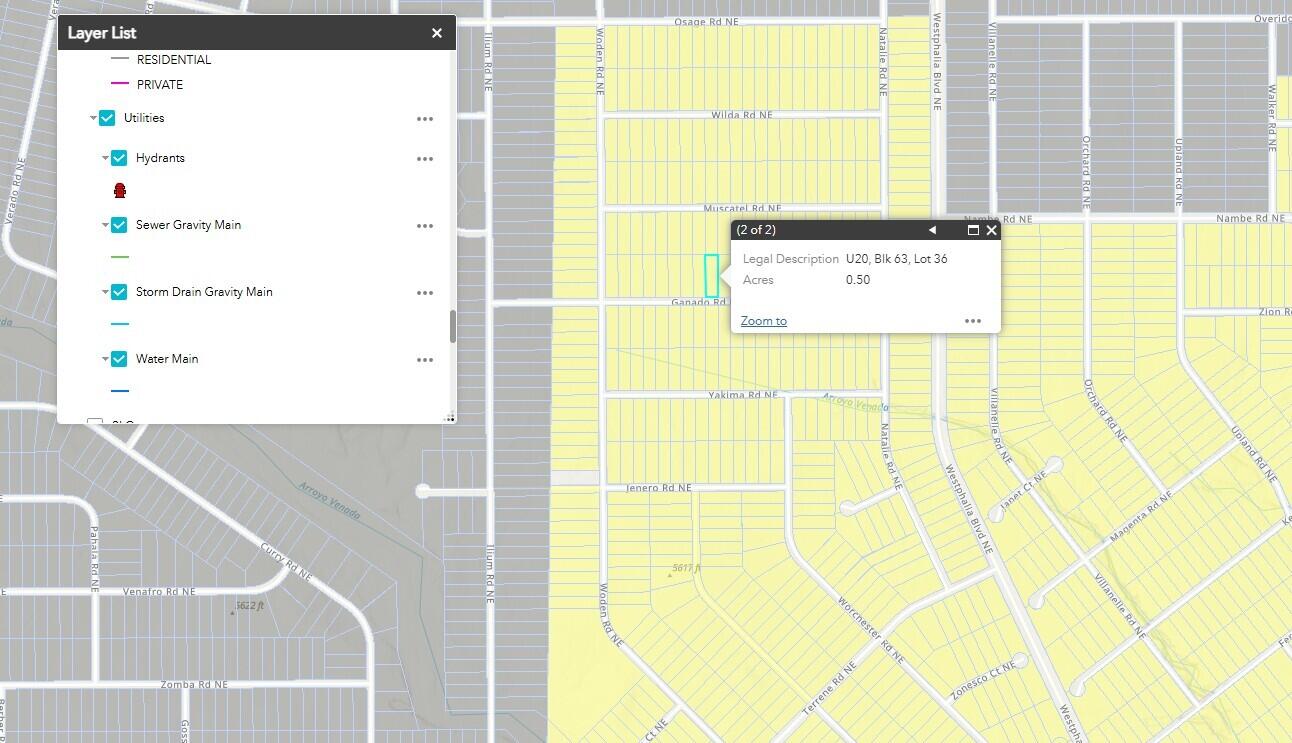Click the magenta PRIVATE road legend swatch
Image resolution: width=1292 pixels, height=743 pixels.
coord(120,84)
